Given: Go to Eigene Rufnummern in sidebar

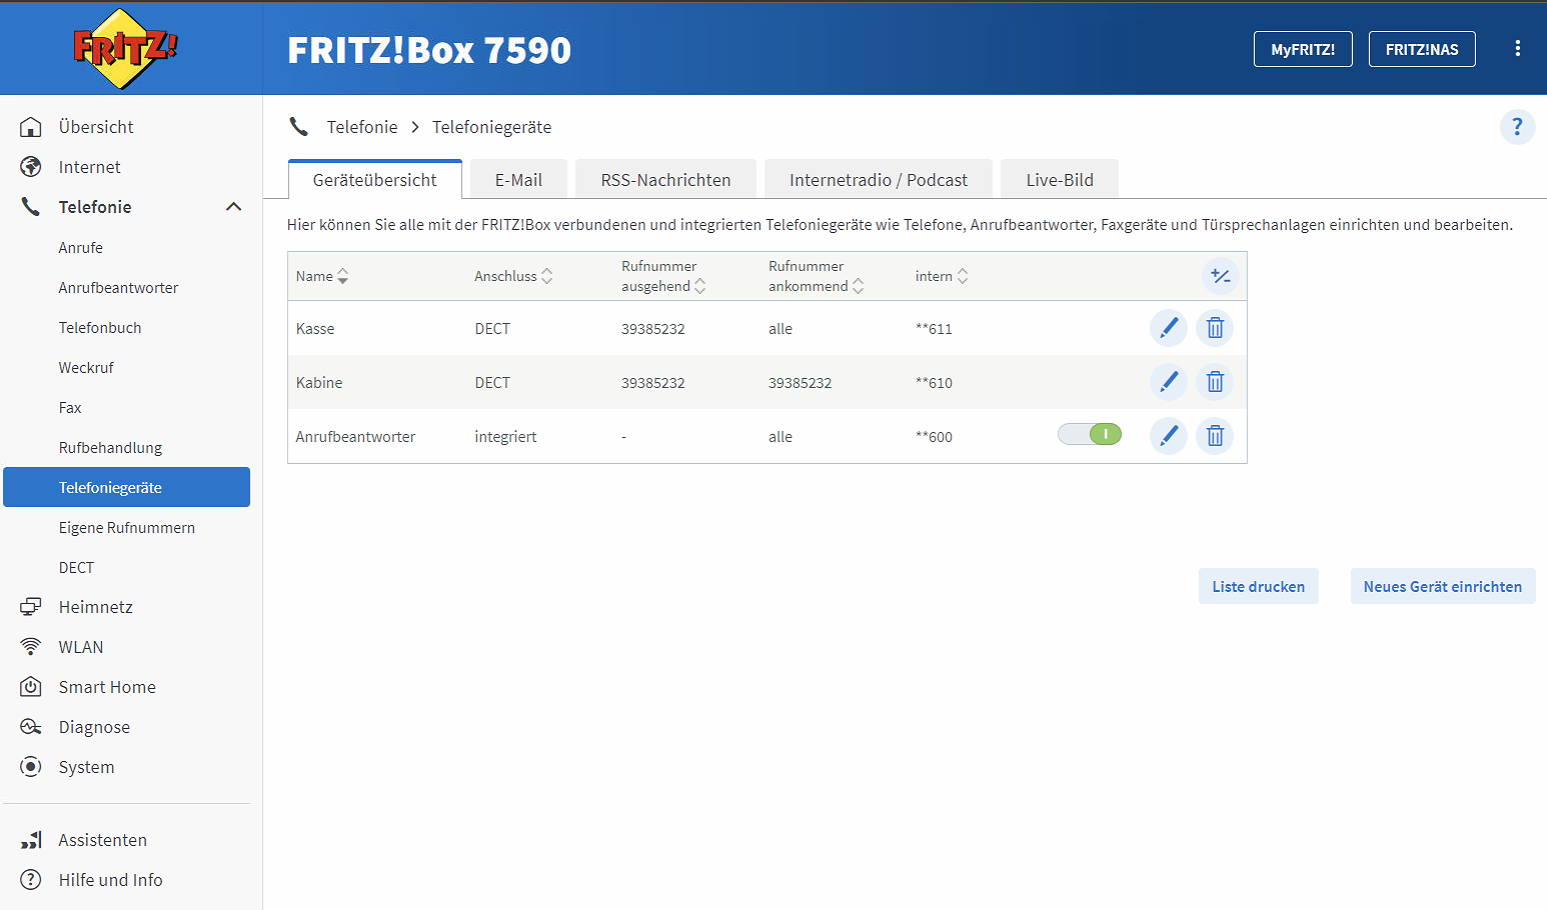Looking at the screenshot, I should coord(127,528).
